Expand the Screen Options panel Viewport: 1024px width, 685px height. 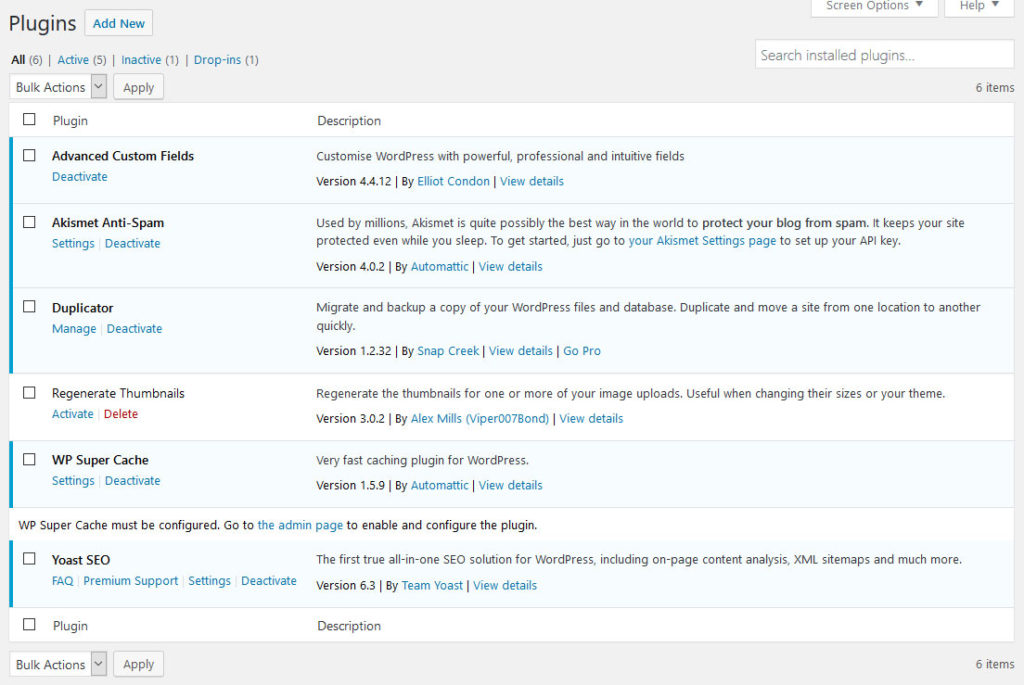click(x=873, y=6)
